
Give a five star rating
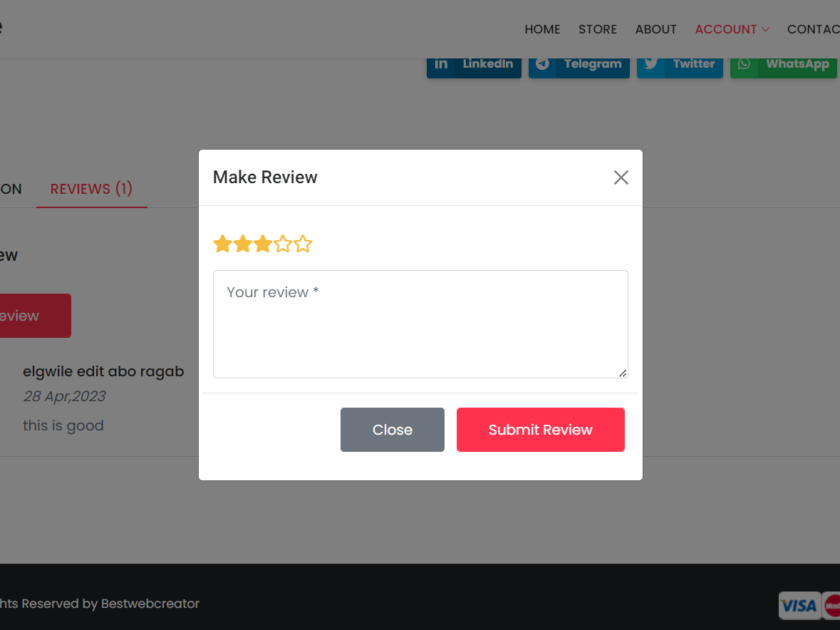coord(303,244)
